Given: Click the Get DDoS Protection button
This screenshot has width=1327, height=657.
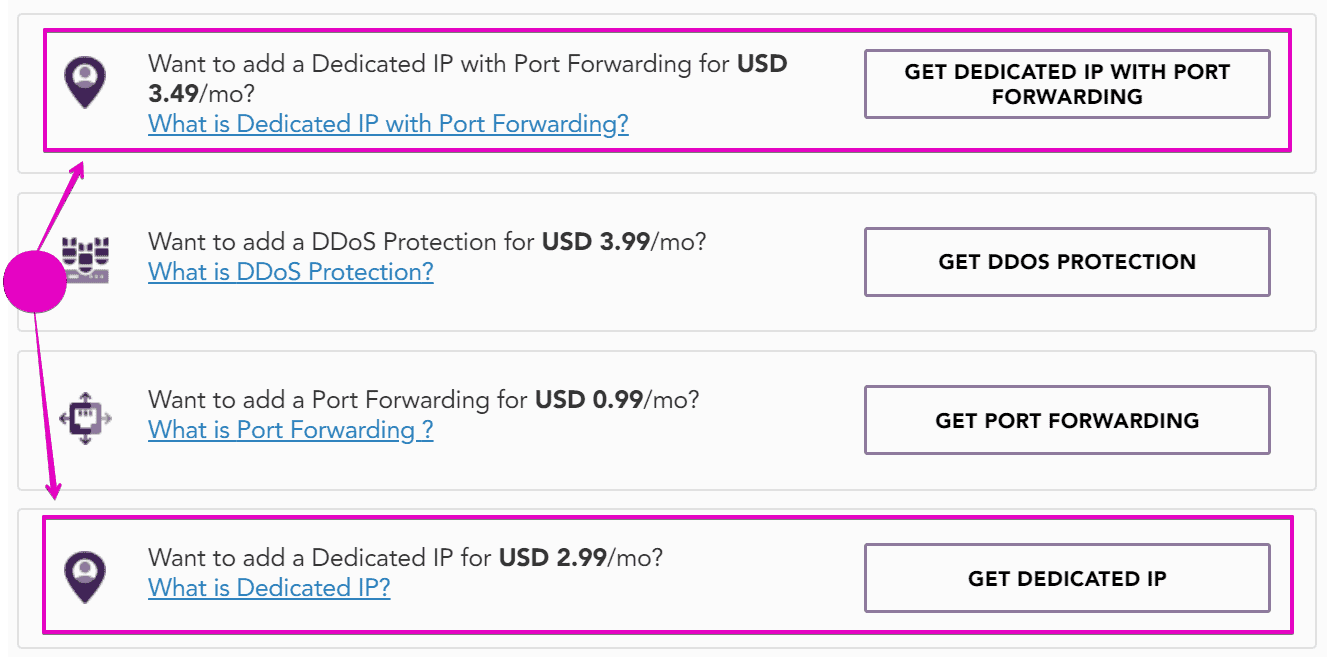Looking at the screenshot, I should pos(1067,262).
